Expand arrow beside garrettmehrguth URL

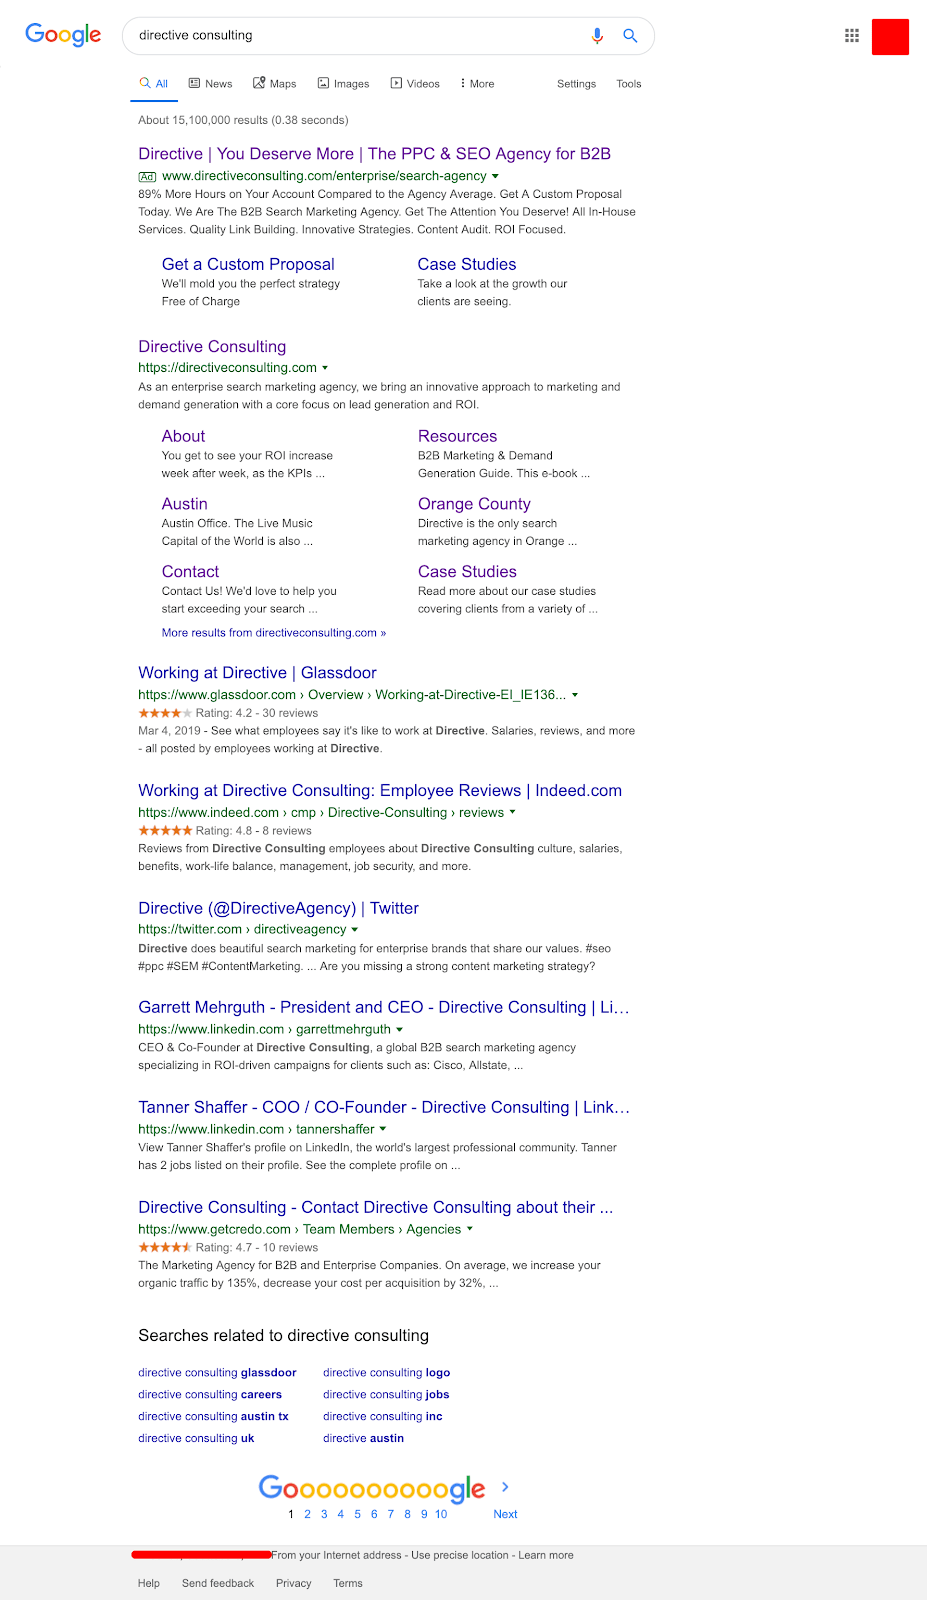400,1029
